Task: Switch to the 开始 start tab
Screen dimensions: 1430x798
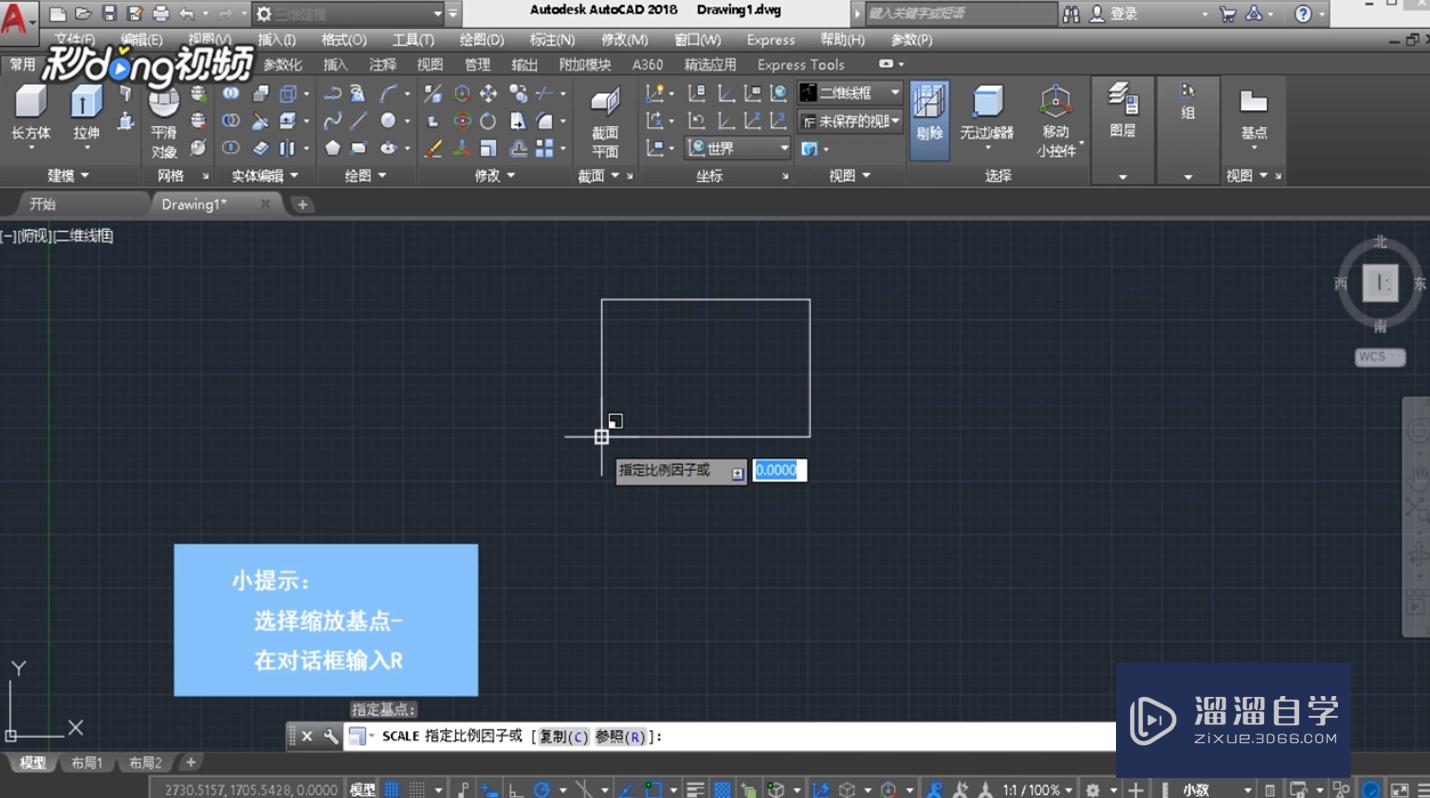Action: click(42, 204)
